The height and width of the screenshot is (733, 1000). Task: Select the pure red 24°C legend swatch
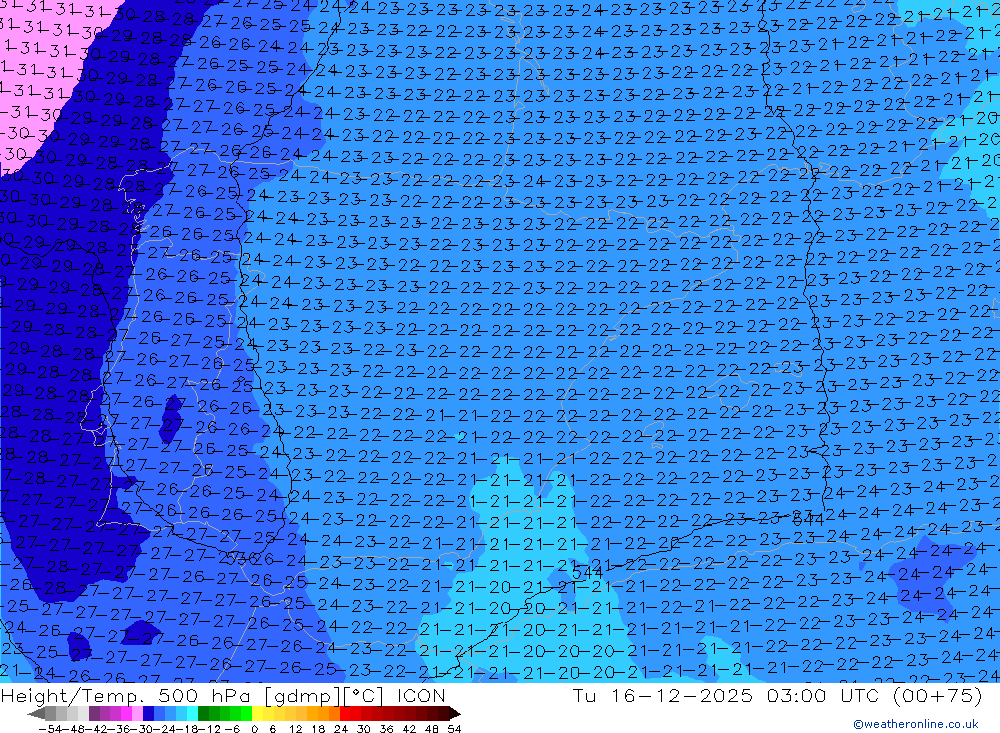point(345,713)
